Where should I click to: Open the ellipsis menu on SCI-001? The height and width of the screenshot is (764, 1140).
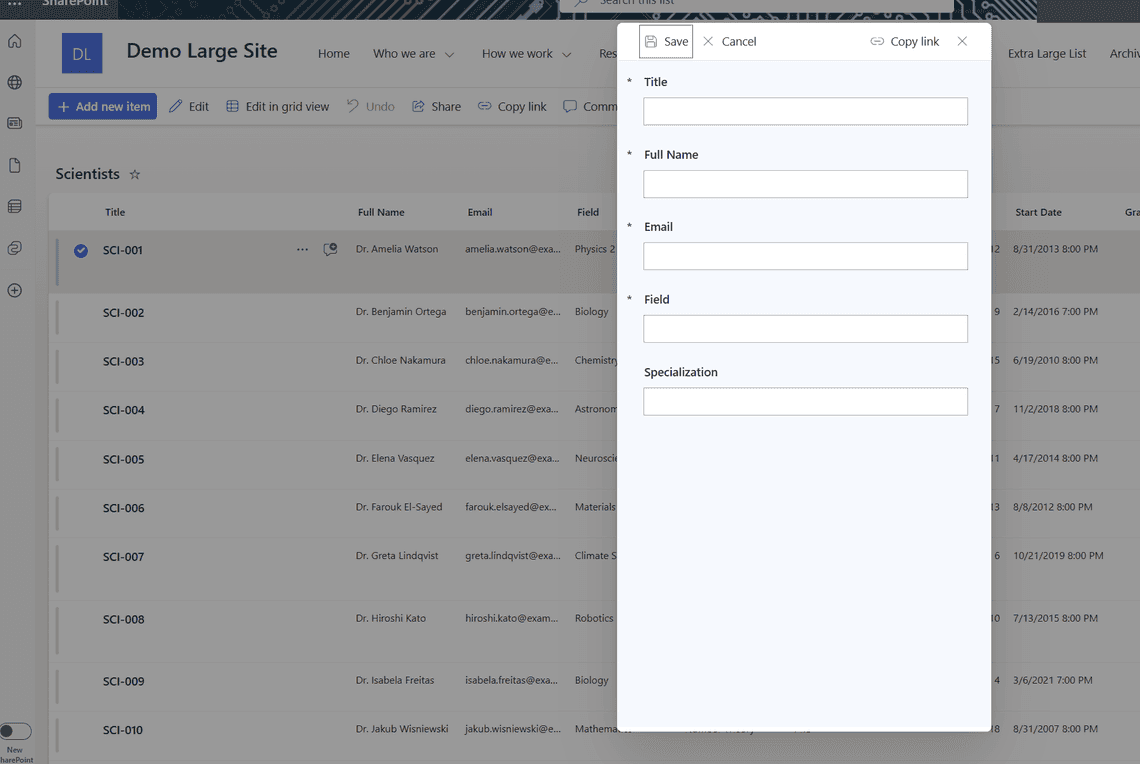click(302, 249)
